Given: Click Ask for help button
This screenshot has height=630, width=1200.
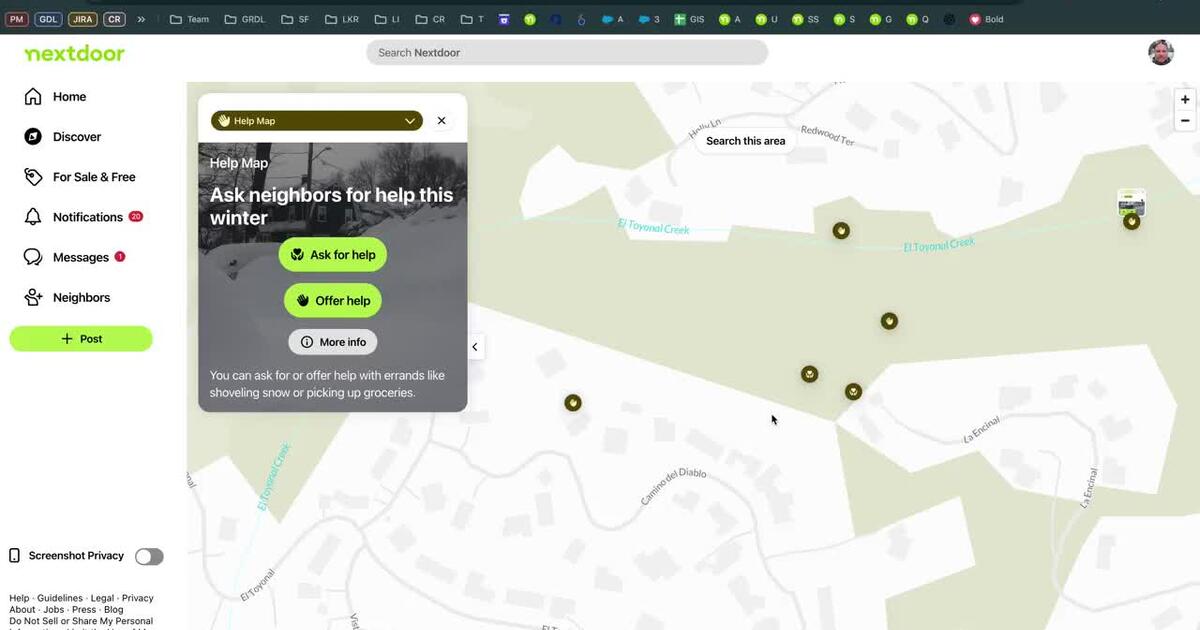Looking at the screenshot, I should pyautogui.click(x=332, y=255).
